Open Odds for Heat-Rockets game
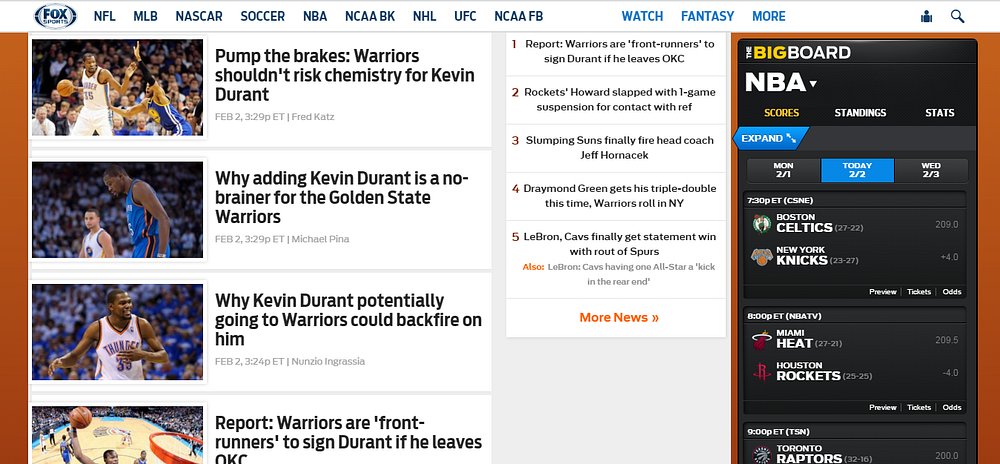This screenshot has height=464, width=1000. (x=952, y=407)
